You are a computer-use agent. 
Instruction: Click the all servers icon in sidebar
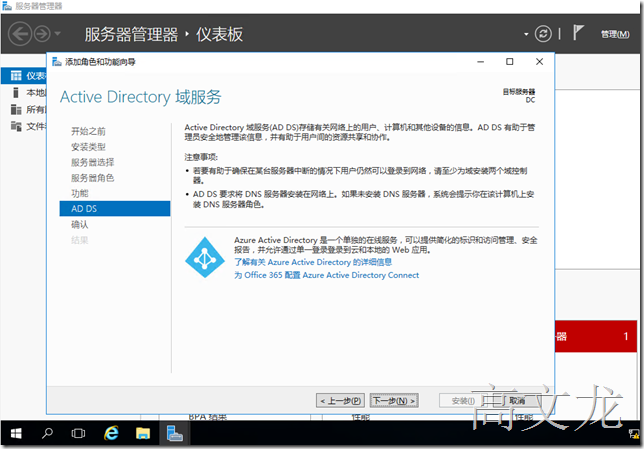pyautogui.click(x=16, y=110)
